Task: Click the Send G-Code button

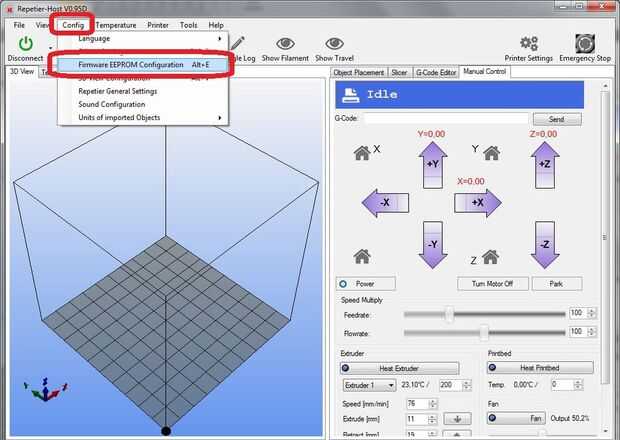Action: coord(557,119)
